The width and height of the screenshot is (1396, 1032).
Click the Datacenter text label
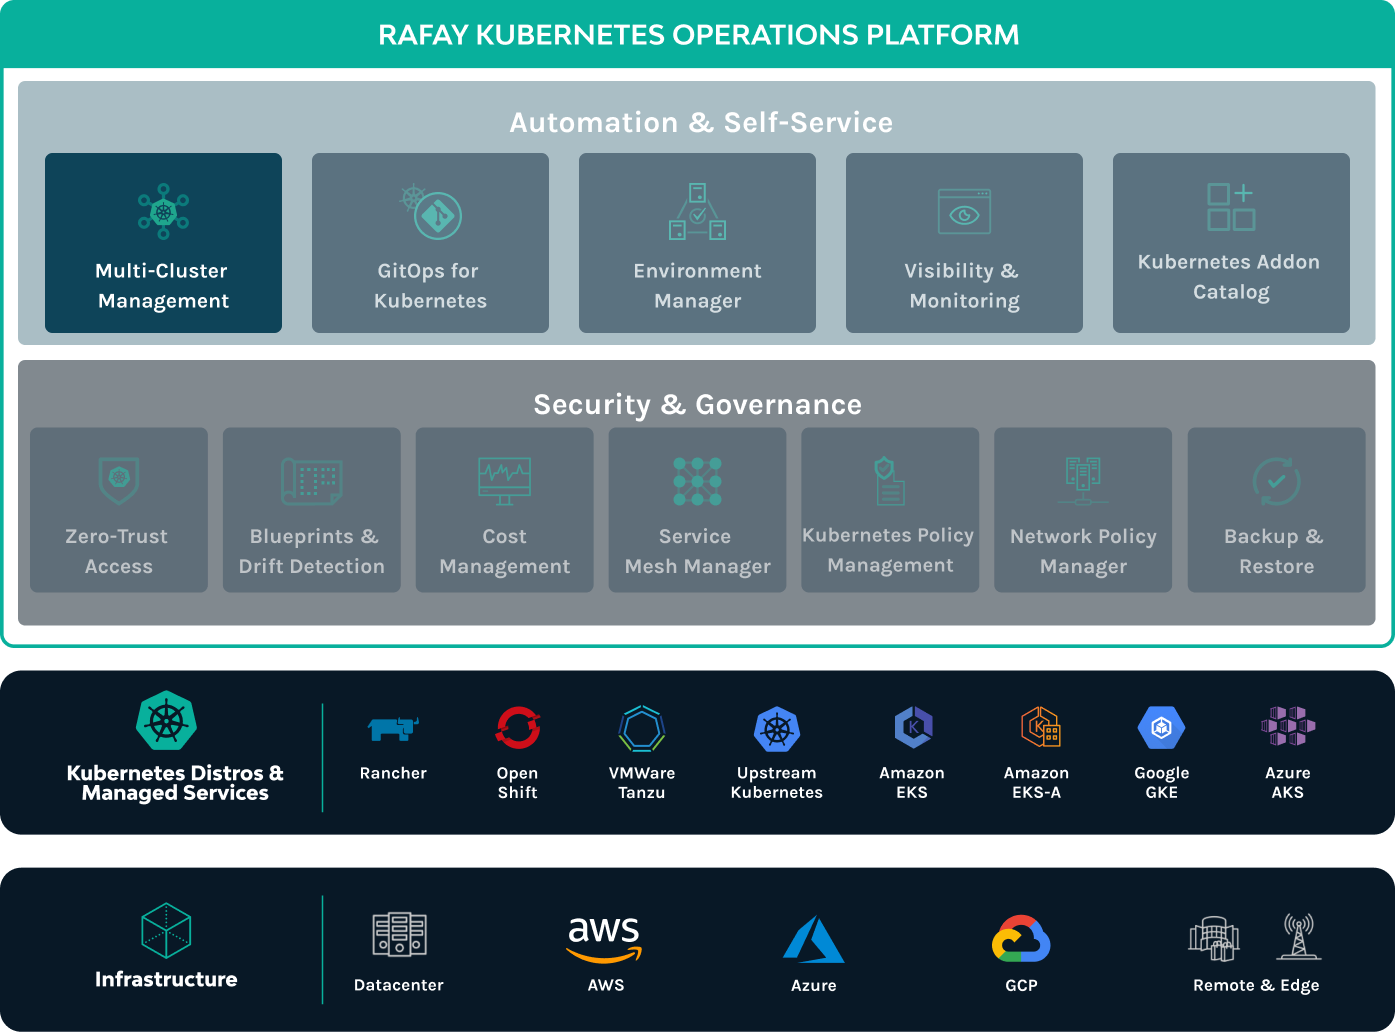399,985
